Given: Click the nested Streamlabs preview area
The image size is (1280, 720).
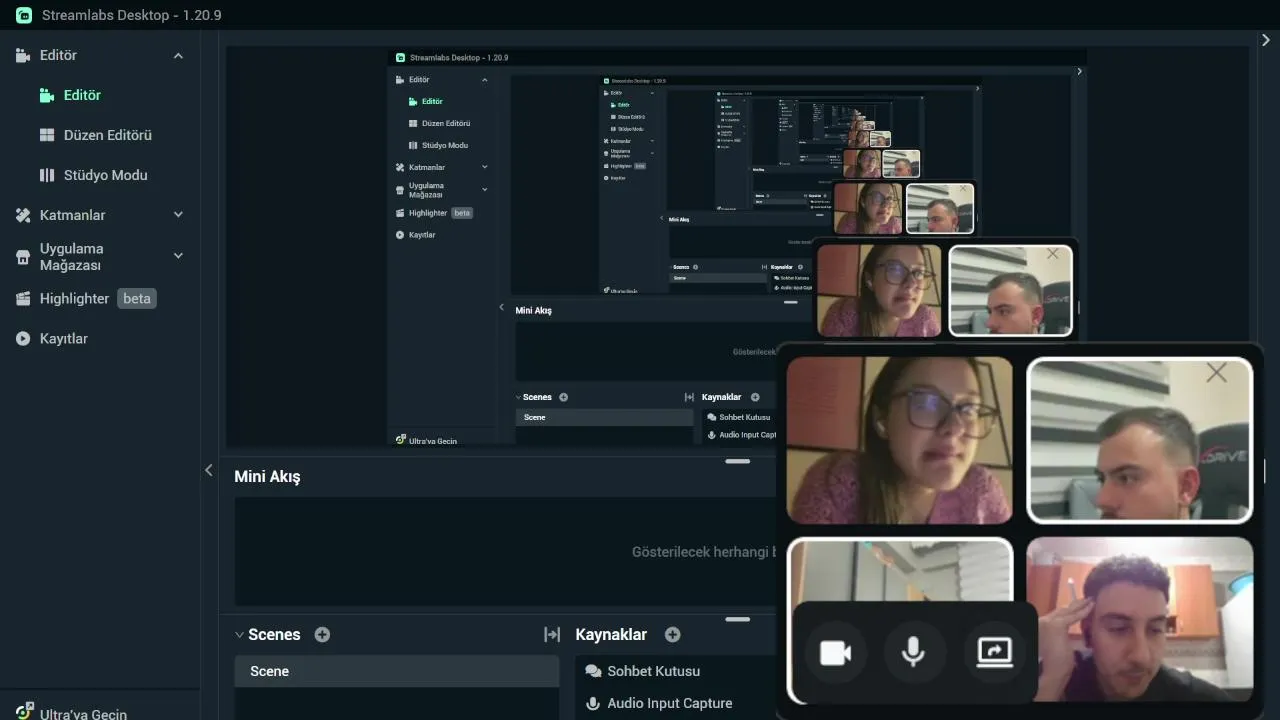Looking at the screenshot, I should tap(736, 246).
